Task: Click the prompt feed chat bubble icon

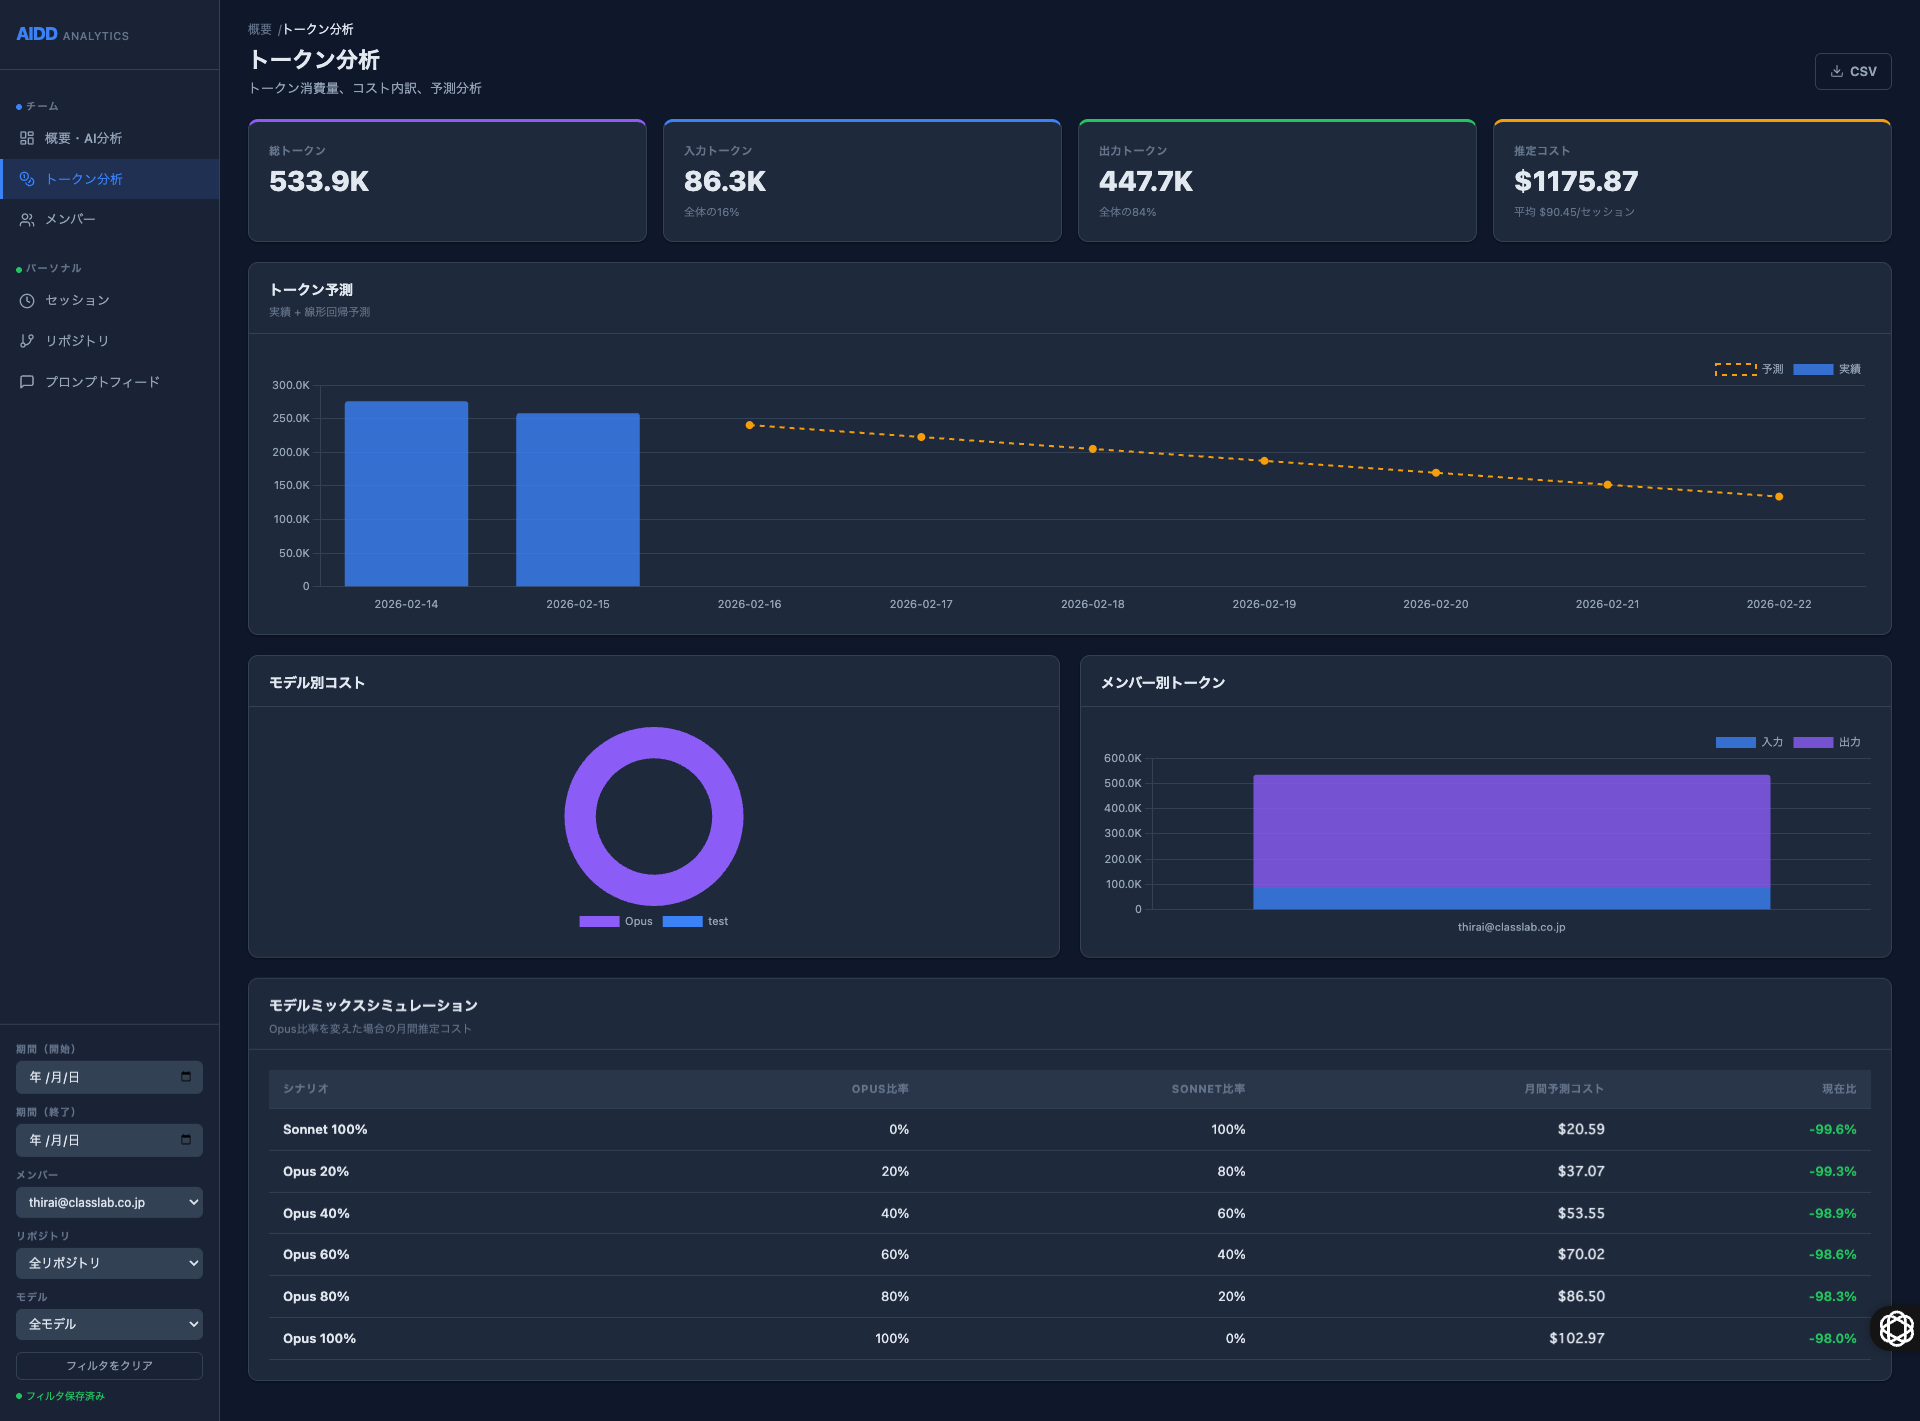Action: coord(27,382)
